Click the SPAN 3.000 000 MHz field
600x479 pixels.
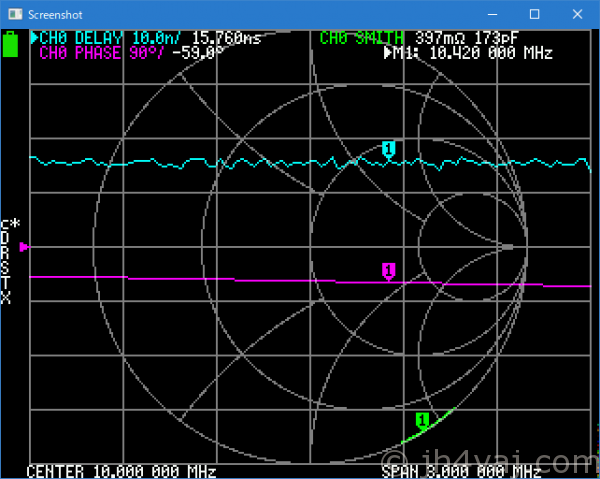click(x=455, y=471)
